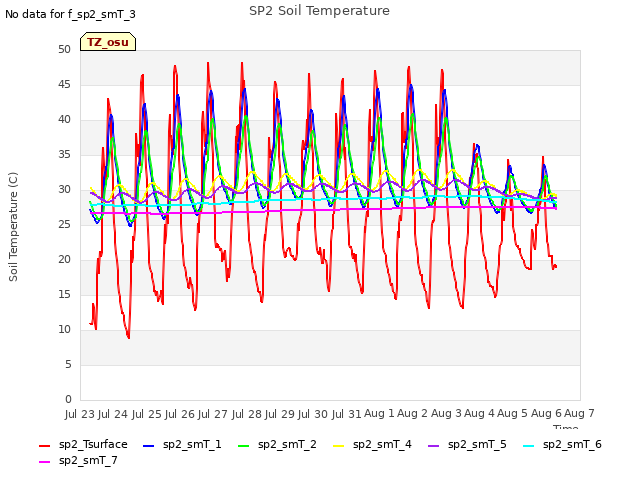Click the purple sp2_smT_5 legend swatch
This screenshot has width=640, height=480.
[x=433, y=445]
